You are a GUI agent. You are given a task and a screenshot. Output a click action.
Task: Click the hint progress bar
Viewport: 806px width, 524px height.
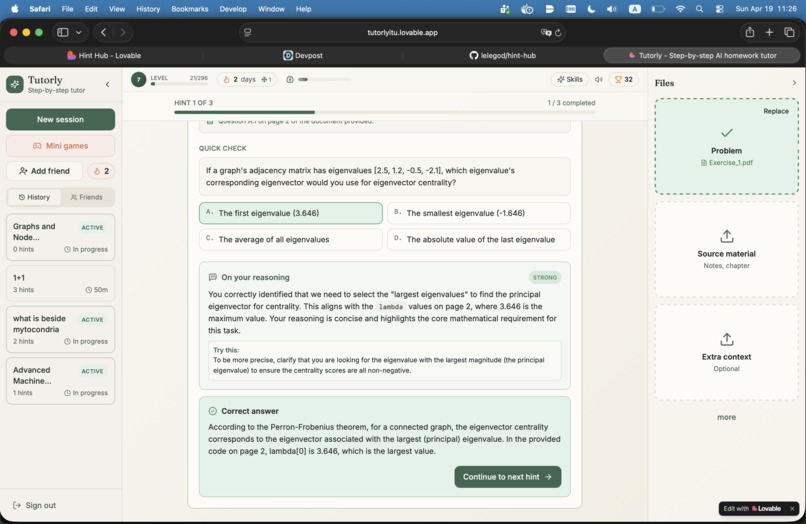[384, 112]
